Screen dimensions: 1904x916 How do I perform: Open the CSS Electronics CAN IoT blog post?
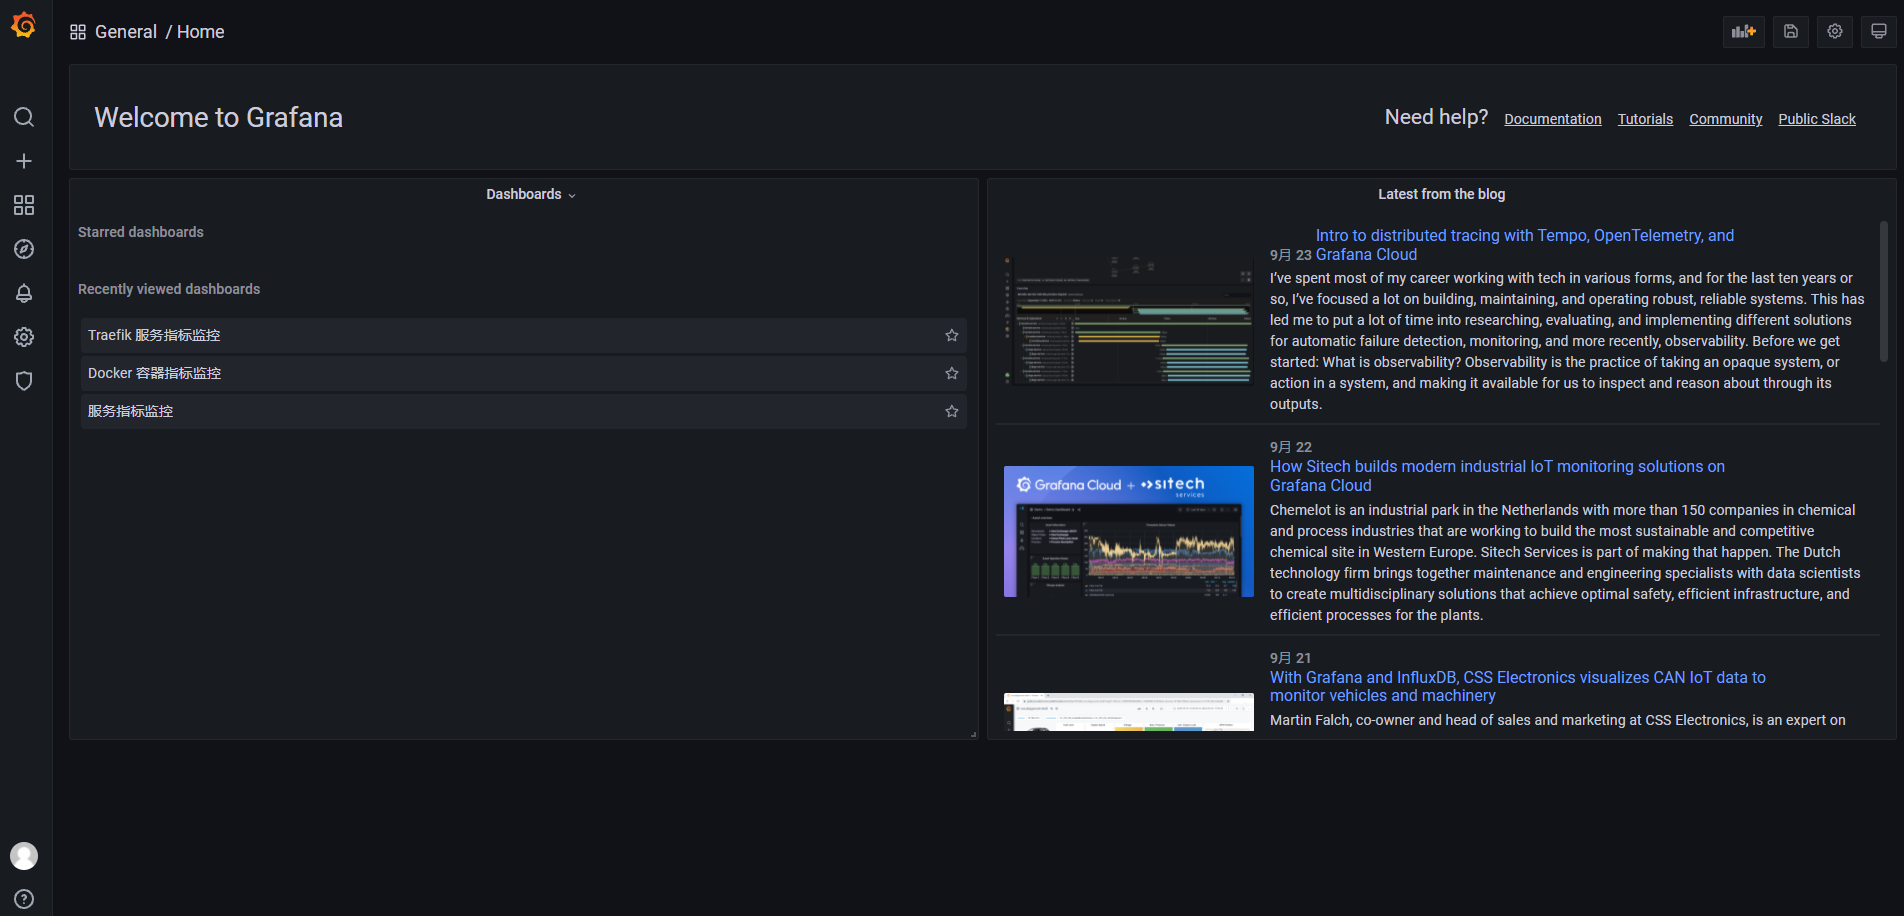[1518, 686]
